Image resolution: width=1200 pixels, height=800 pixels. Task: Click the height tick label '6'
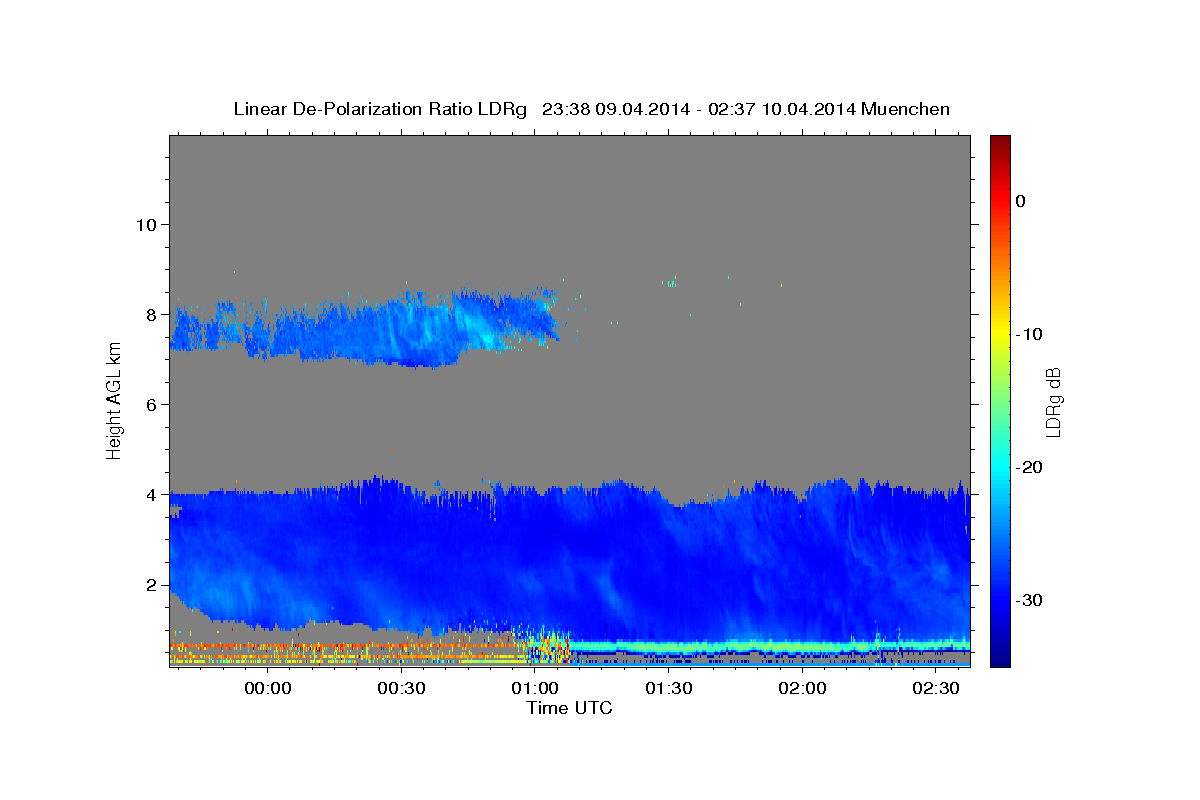tap(151, 404)
